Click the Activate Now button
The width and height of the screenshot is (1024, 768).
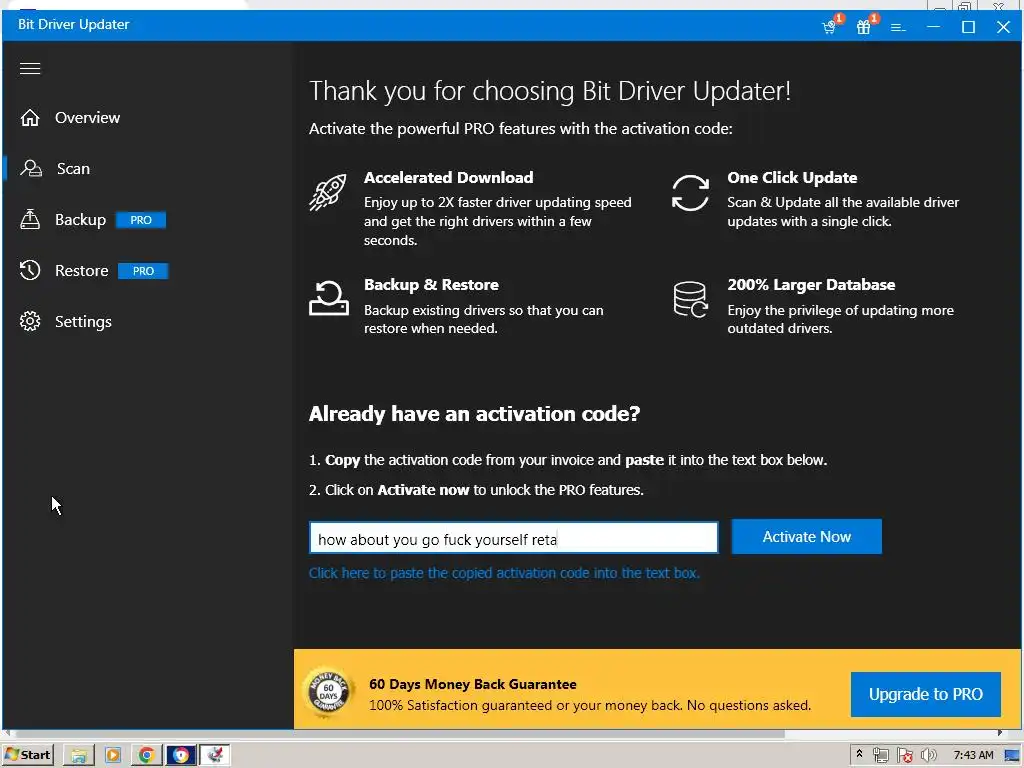point(807,537)
